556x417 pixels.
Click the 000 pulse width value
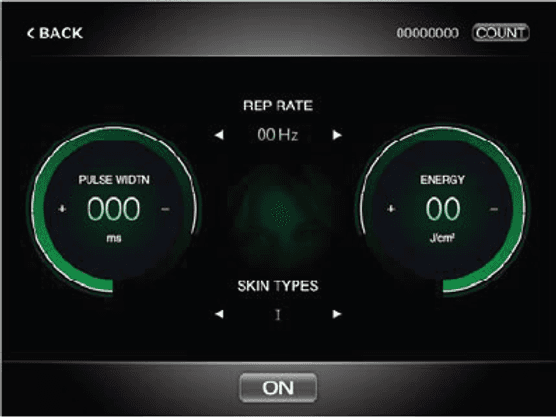tap(113, 209)
